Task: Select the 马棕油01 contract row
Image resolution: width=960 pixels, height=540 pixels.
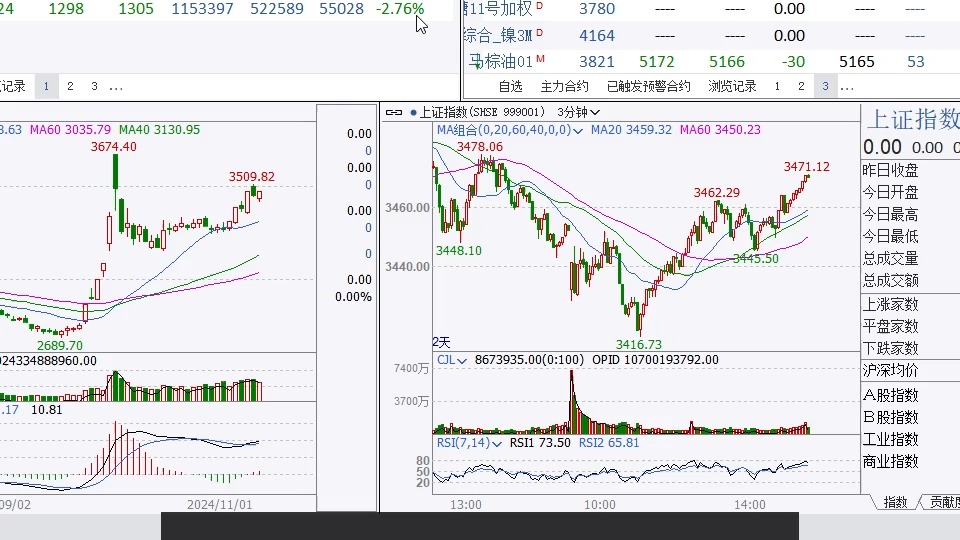Action: pos(500,62)
